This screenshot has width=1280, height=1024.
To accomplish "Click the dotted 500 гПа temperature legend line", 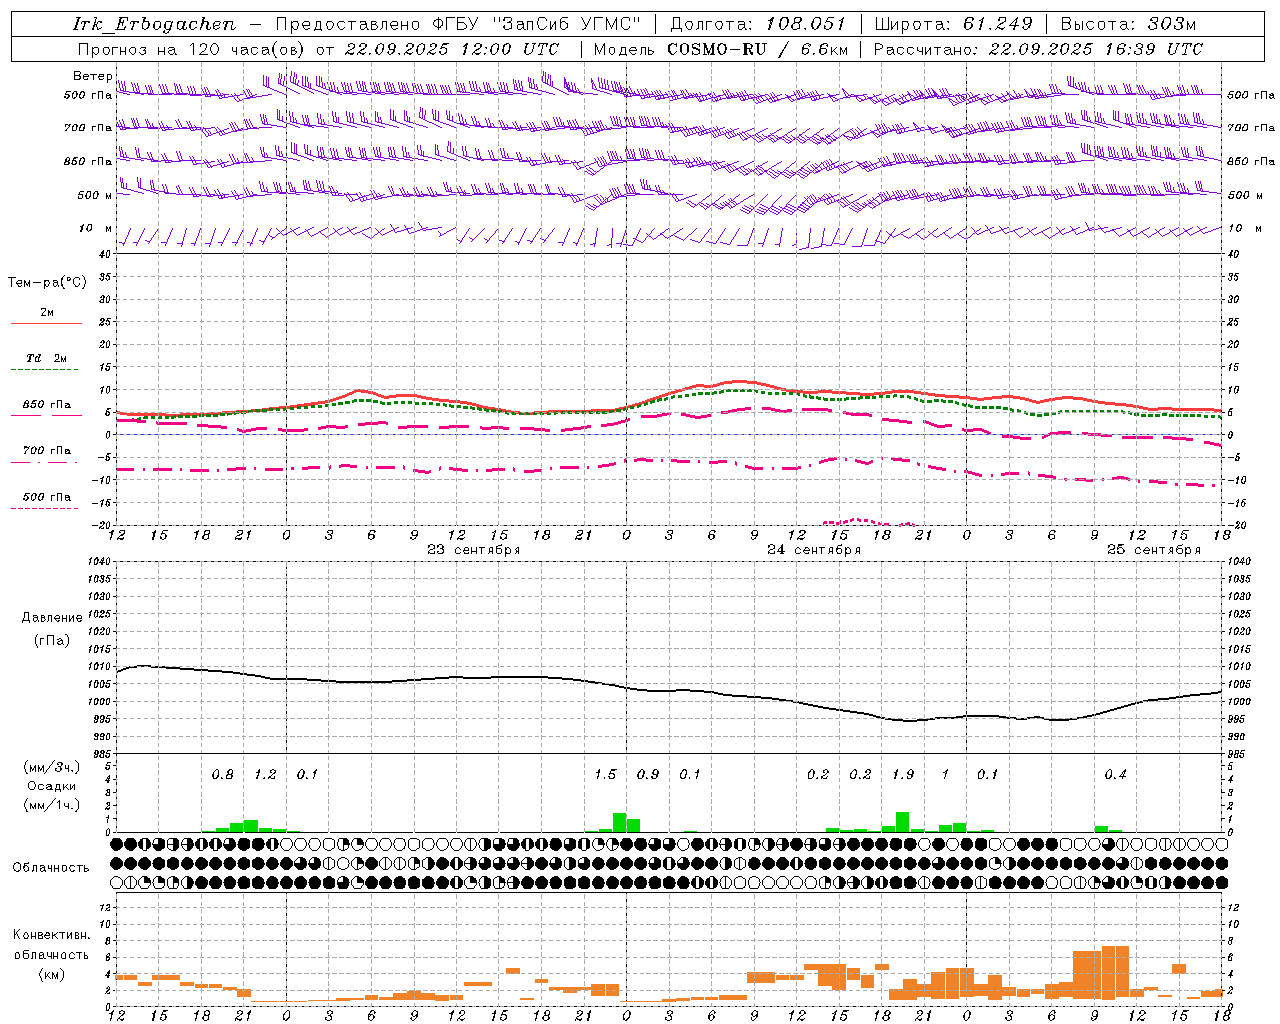I will click(x=45, y=508).
